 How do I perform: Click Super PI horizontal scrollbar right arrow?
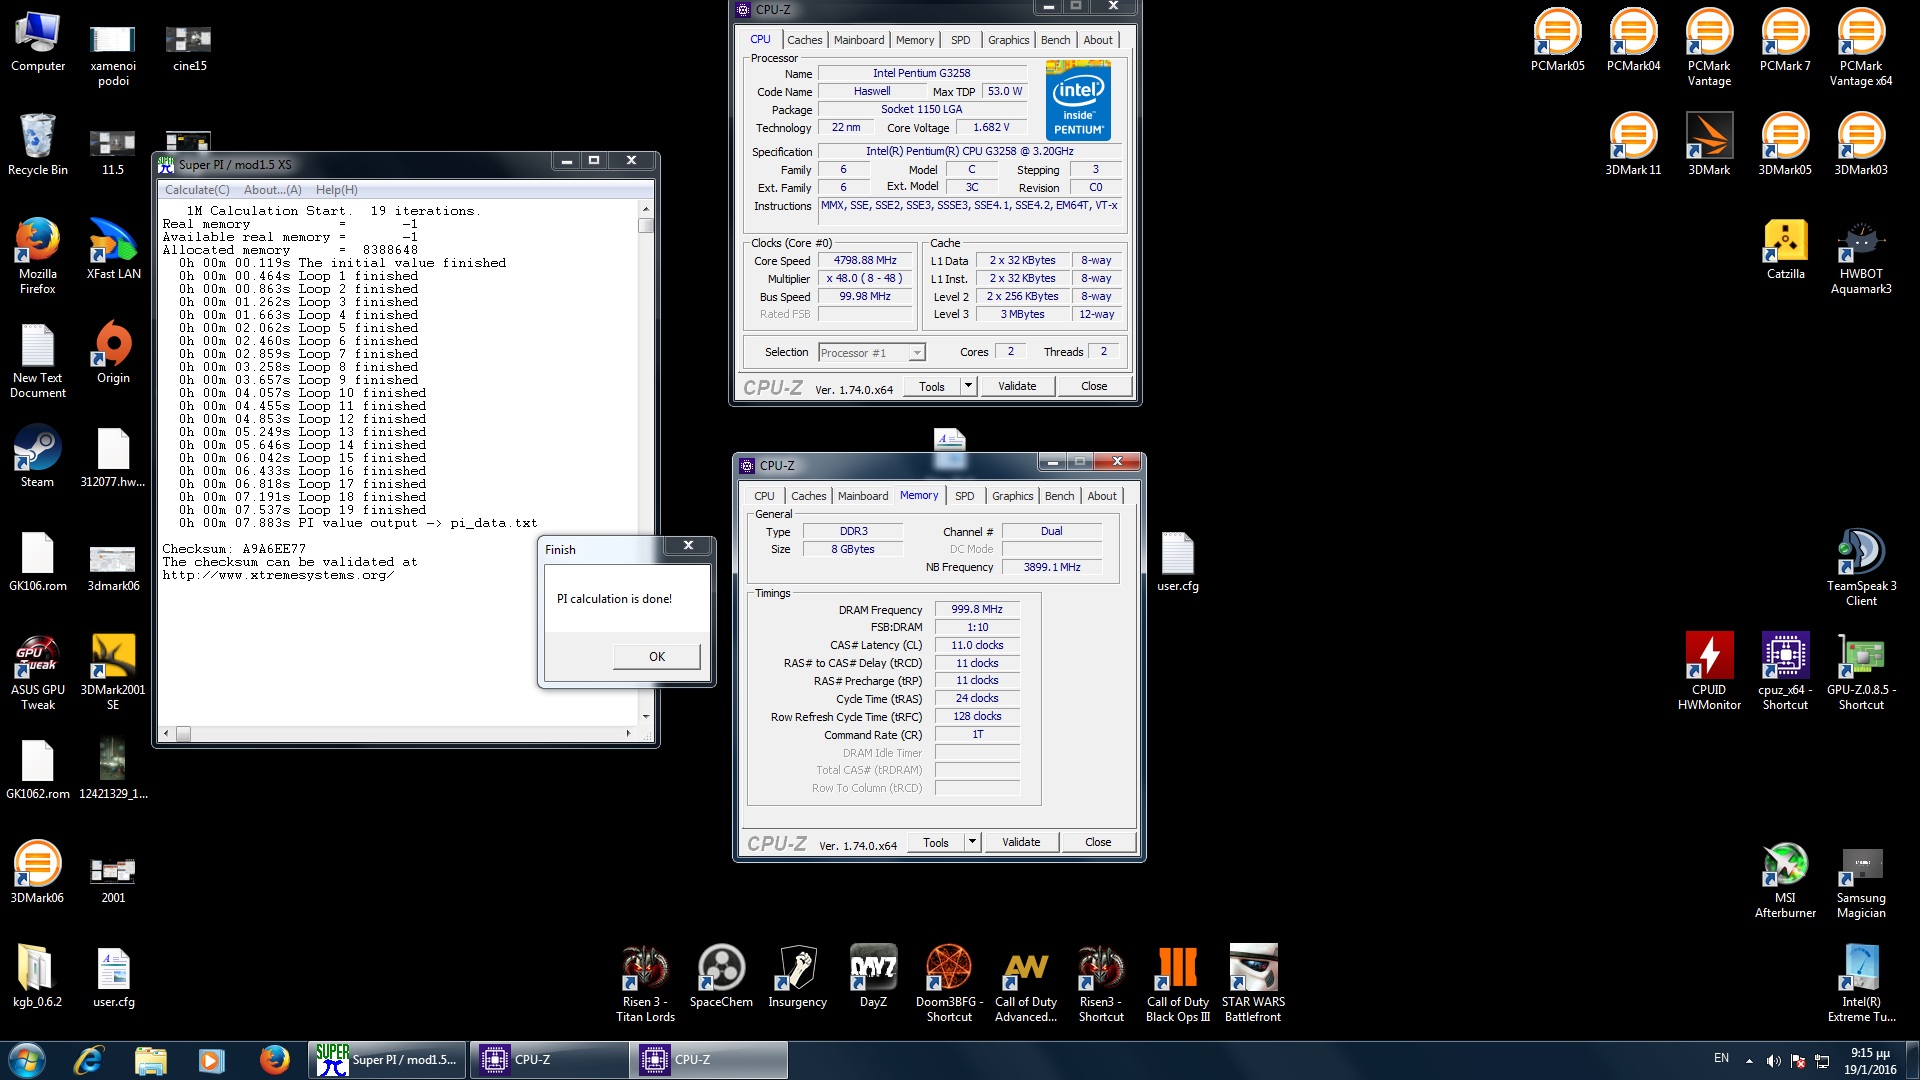628,733
